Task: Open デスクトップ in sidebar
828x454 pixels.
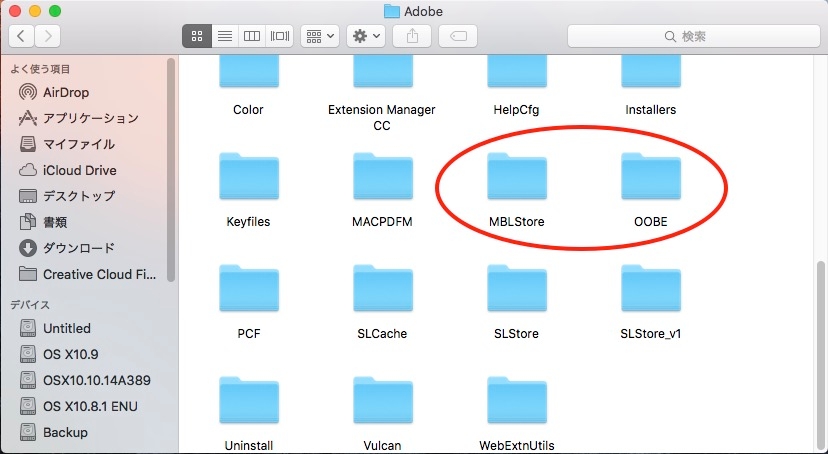Action: coord(67,196)
